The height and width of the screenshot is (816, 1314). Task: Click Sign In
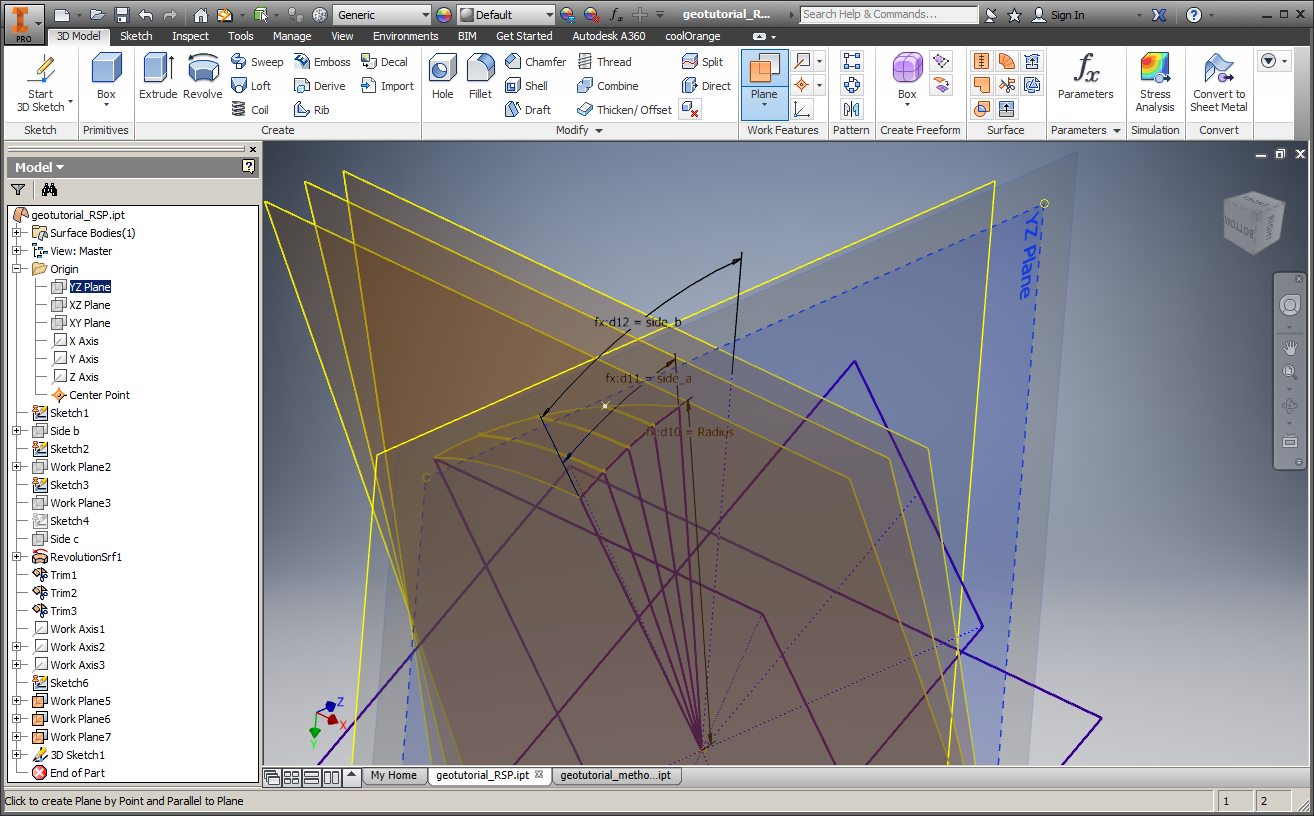click(1058, 15)
